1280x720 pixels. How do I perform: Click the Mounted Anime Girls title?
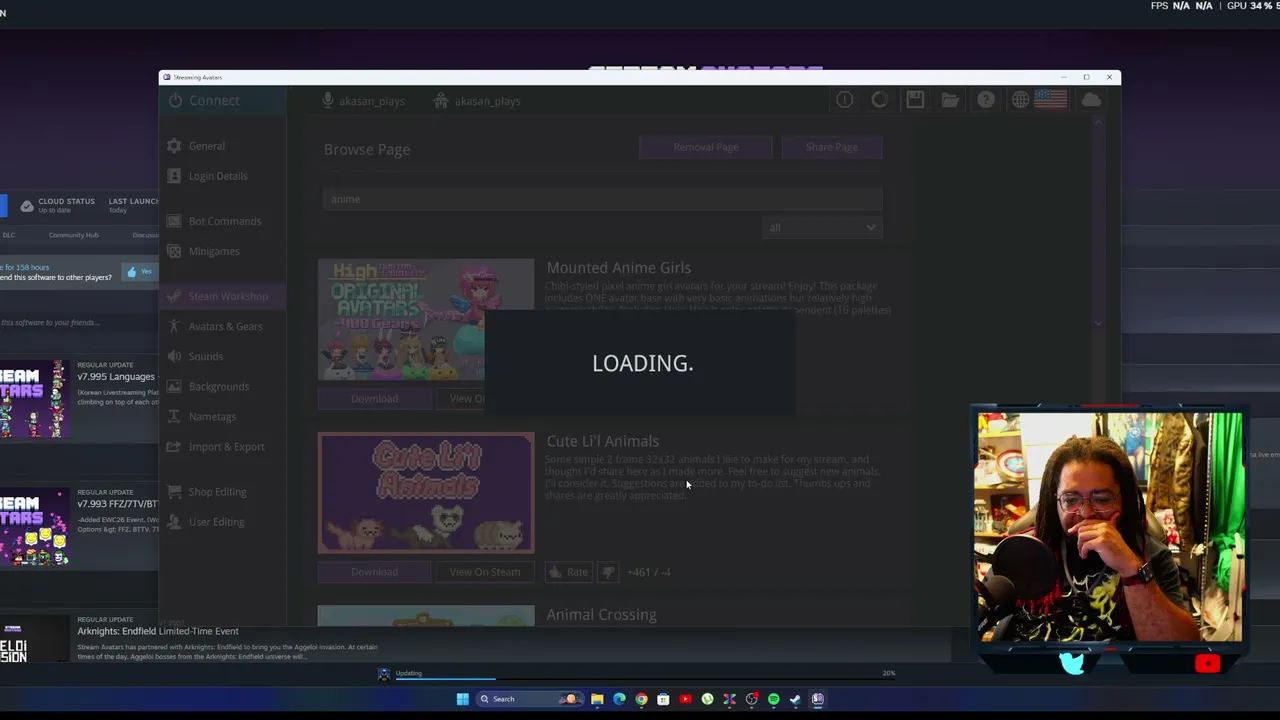point(618,268)
